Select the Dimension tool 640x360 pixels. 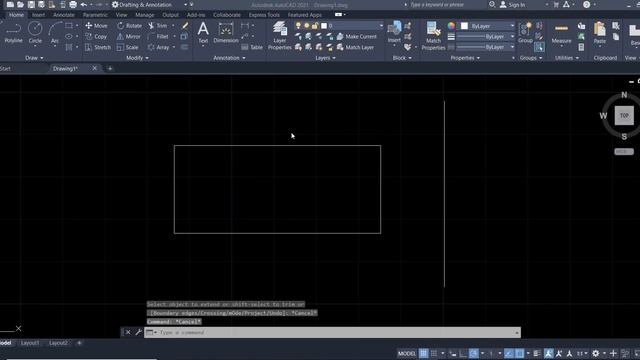(226, 33)
